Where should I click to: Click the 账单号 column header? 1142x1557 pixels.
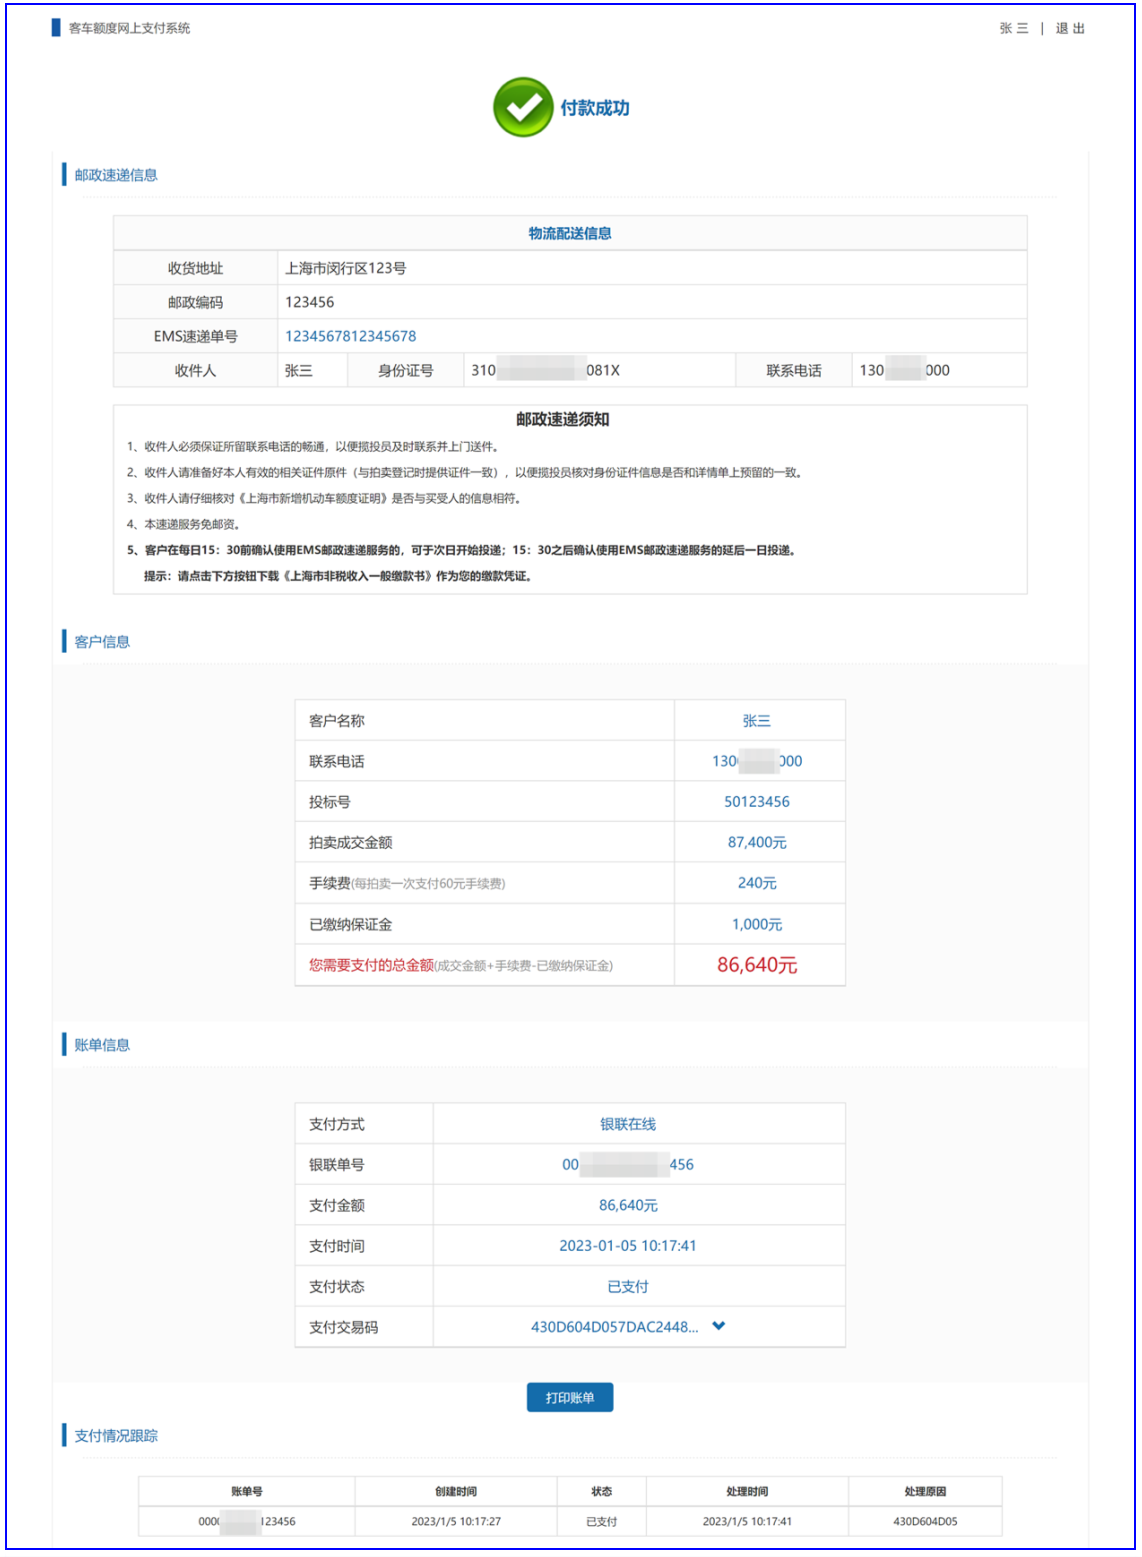click(247, 1491)
